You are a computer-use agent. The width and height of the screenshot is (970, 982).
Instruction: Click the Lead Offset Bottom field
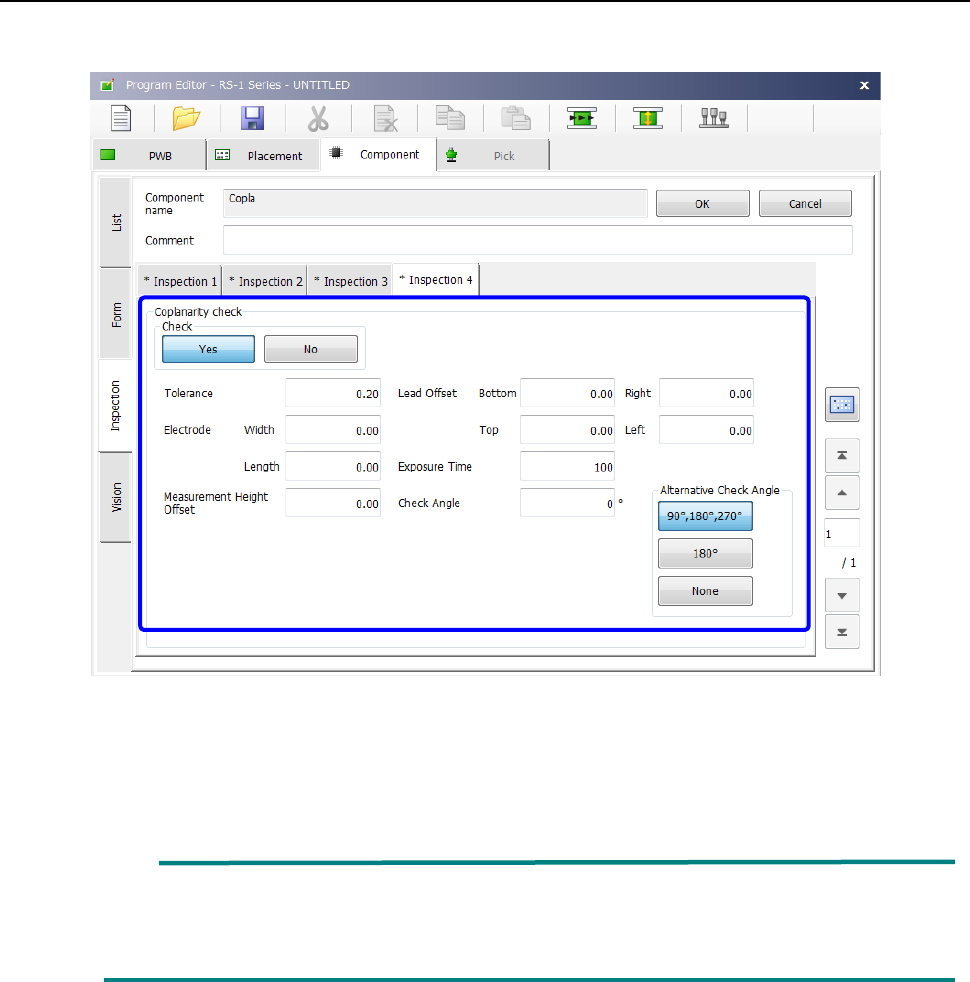pos(567,393)
